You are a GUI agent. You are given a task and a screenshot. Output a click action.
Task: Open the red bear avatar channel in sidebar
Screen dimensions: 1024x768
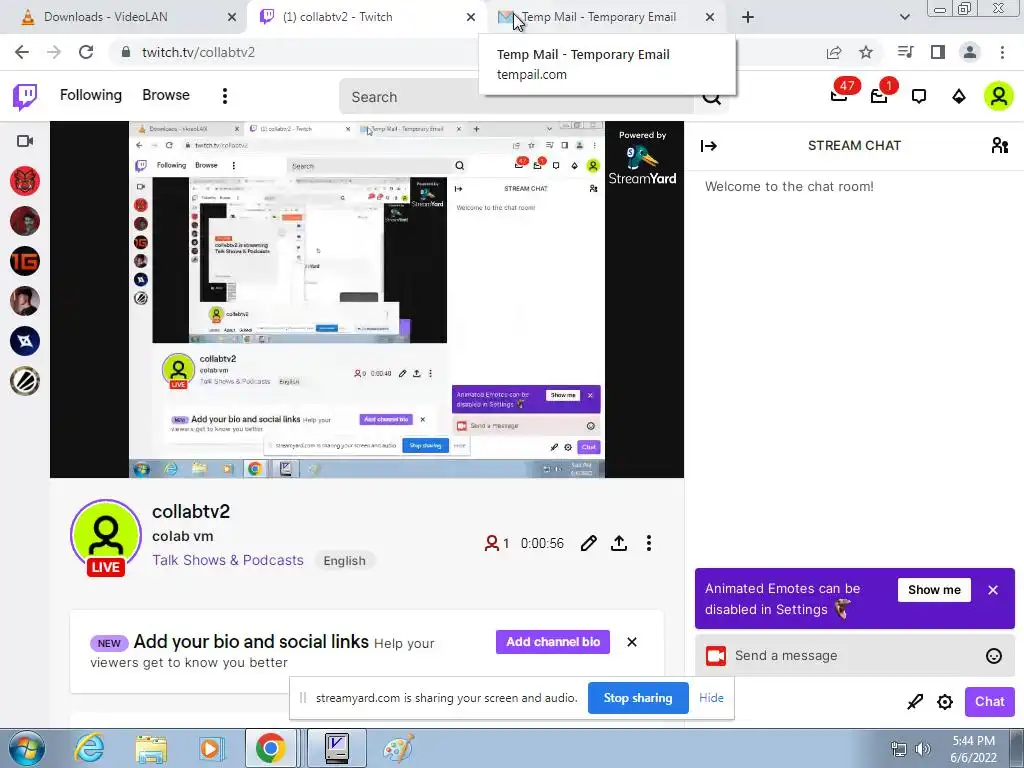click(x=25, y=181)
